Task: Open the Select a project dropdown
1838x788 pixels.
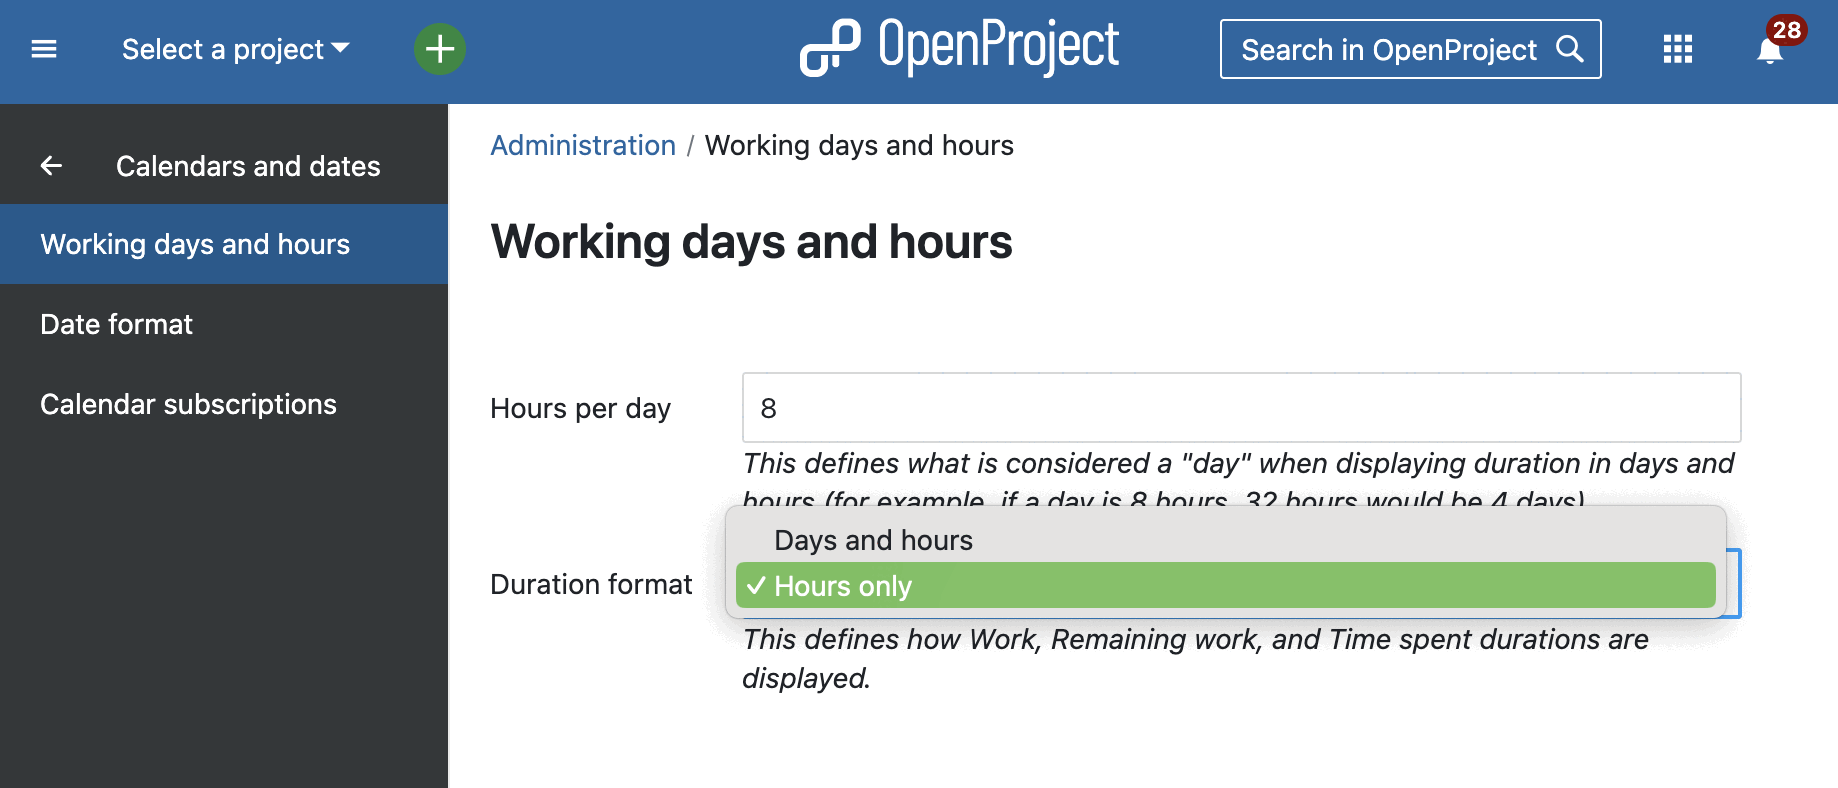Action: 225,48
